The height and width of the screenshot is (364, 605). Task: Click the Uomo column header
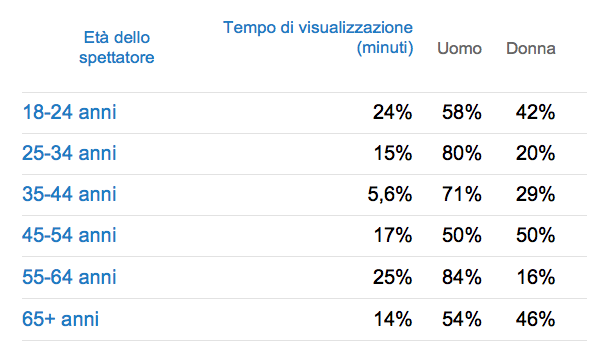coord(459,49)
